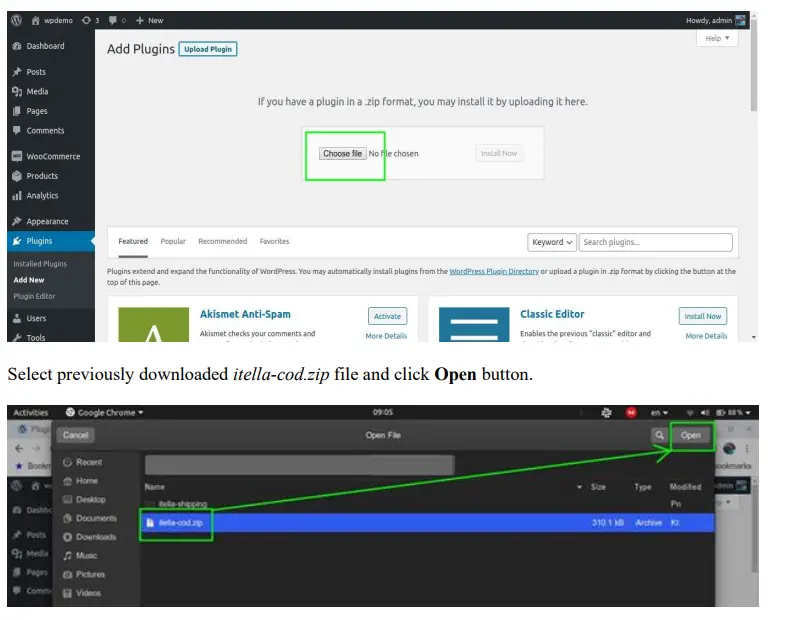Click the volume icon in top bar

point(705,413)
